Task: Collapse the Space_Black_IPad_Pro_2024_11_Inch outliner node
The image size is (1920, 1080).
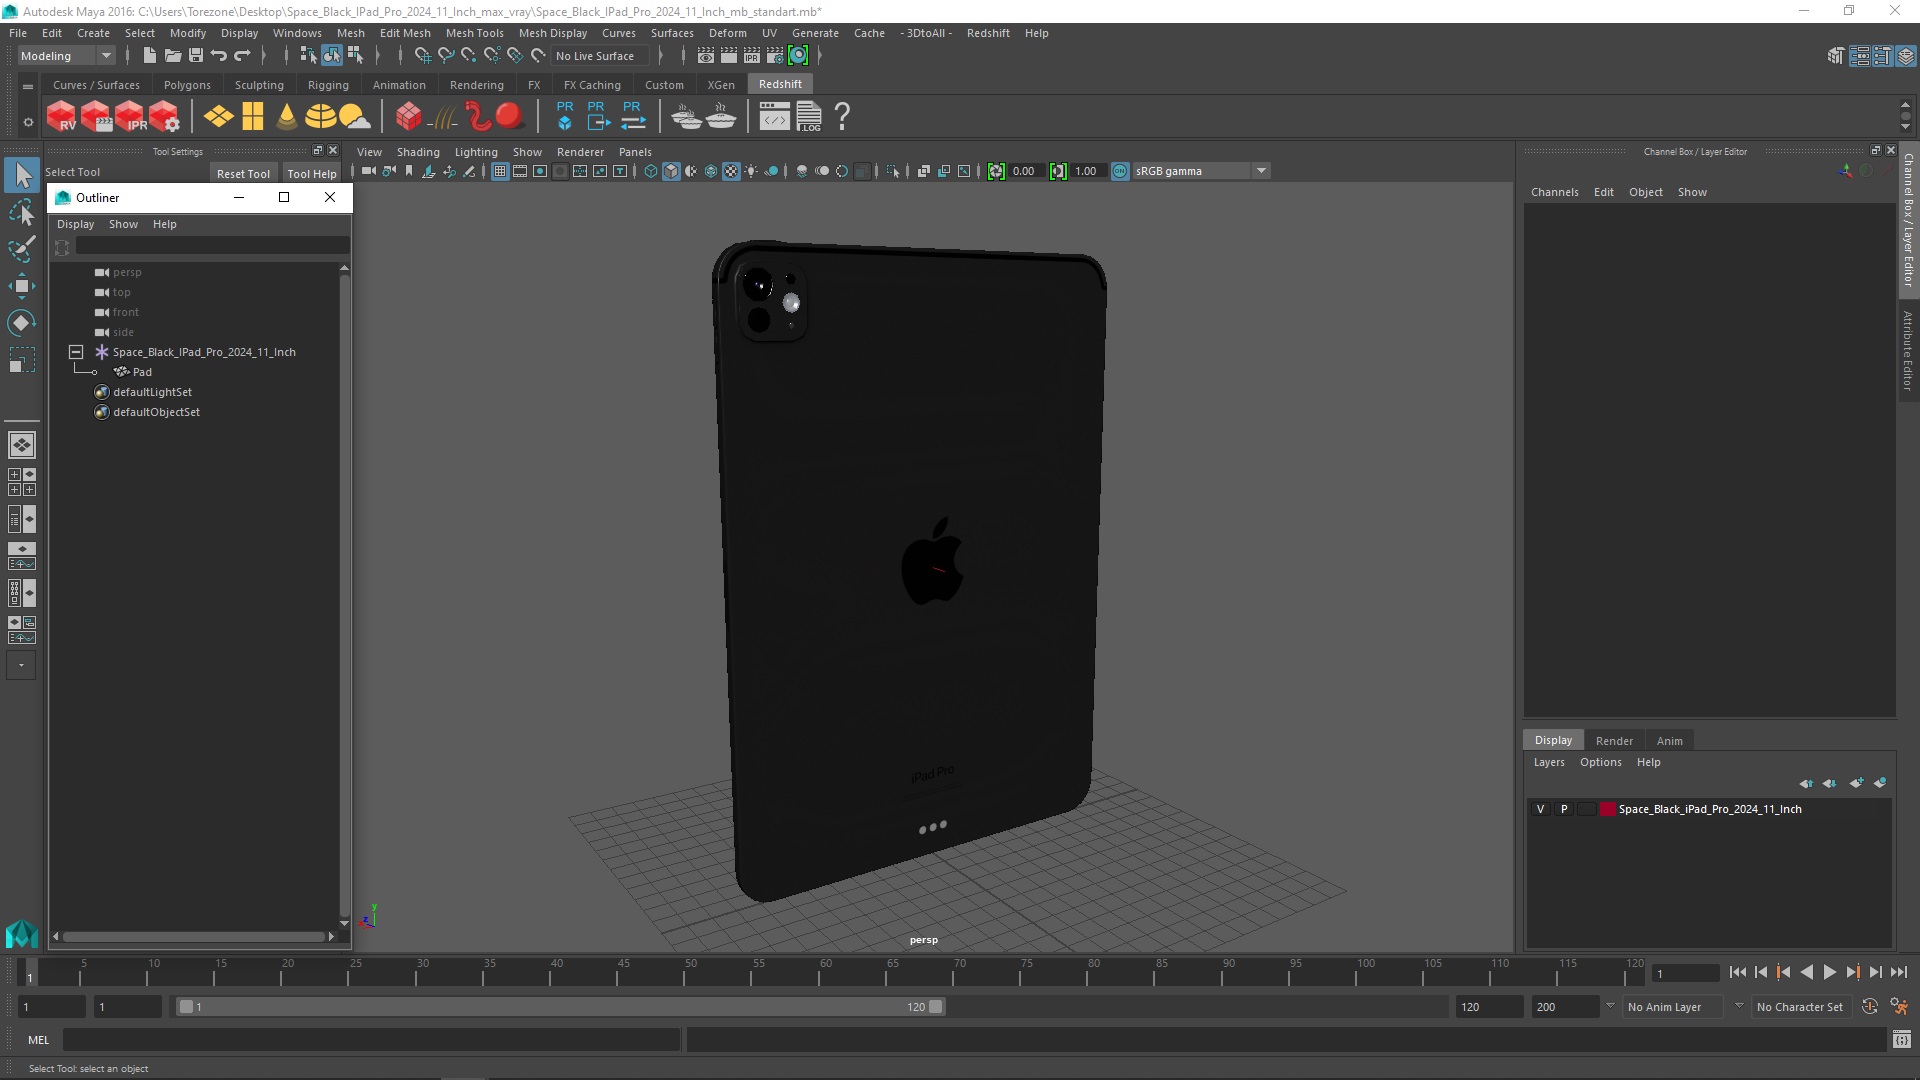Action: tap(76, 352)
